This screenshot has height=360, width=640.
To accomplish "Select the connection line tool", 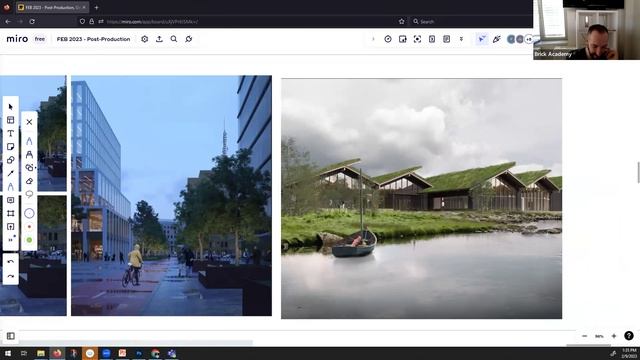I will (x=11, y=173).
